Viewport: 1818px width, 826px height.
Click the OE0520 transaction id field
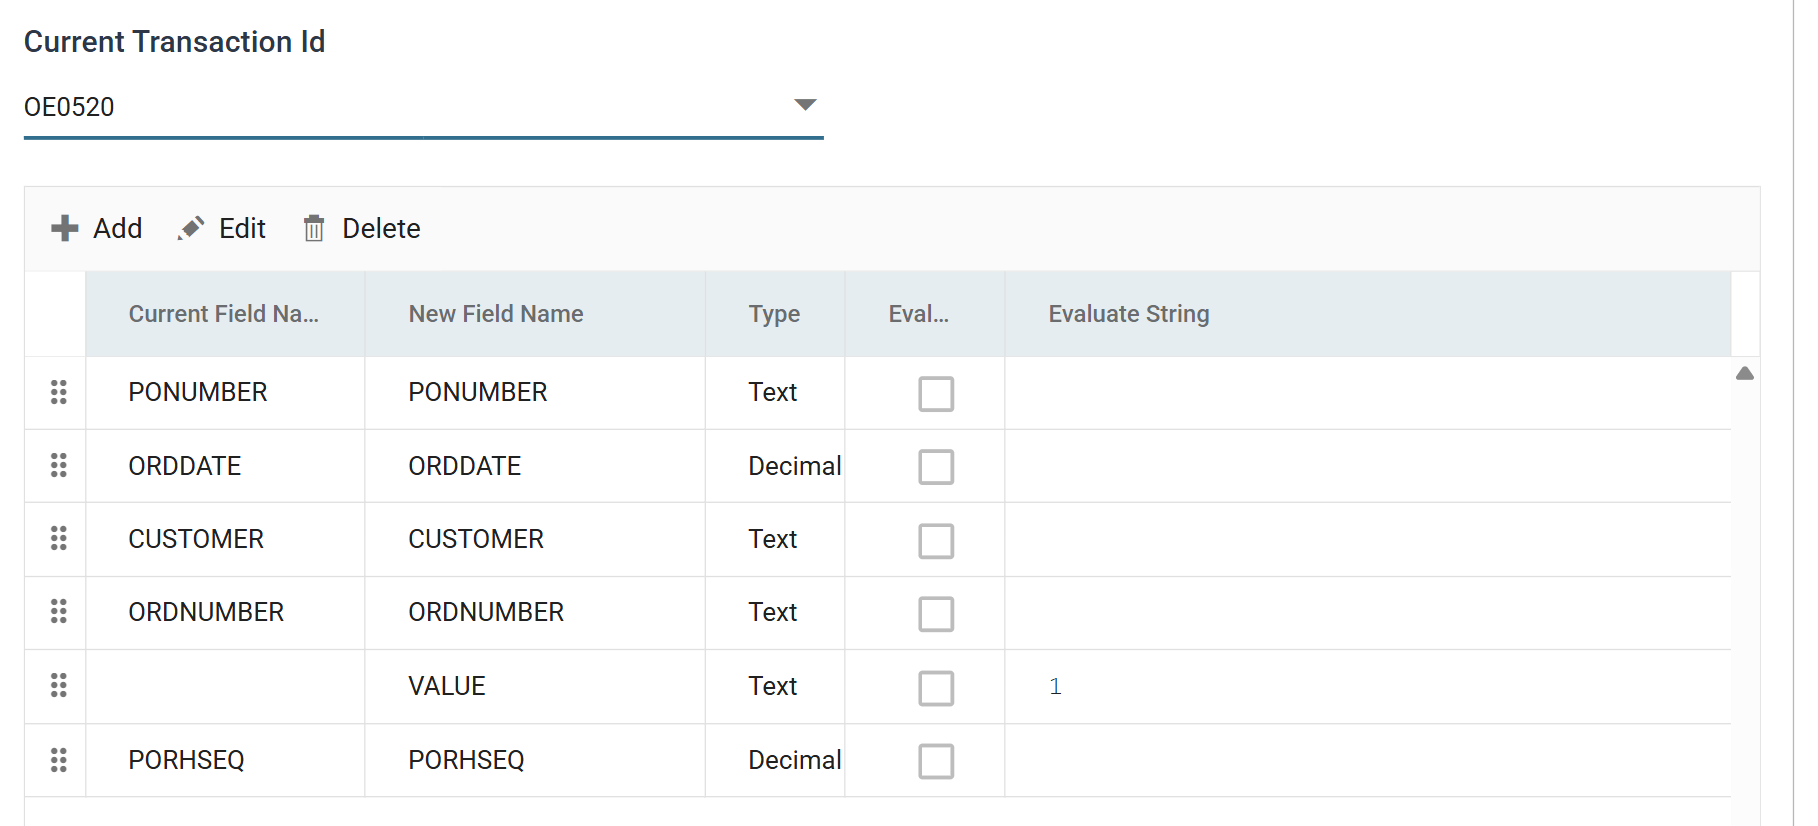[424, 107]
